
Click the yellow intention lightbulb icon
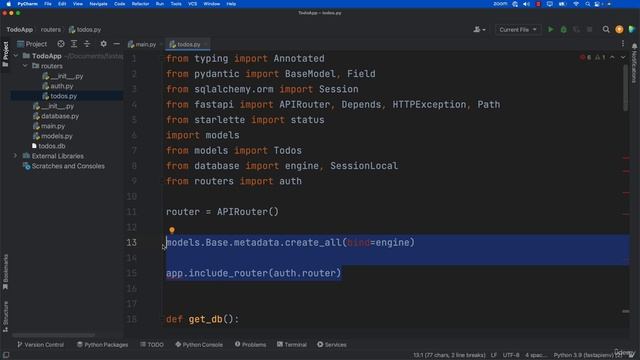click(172, 231)
